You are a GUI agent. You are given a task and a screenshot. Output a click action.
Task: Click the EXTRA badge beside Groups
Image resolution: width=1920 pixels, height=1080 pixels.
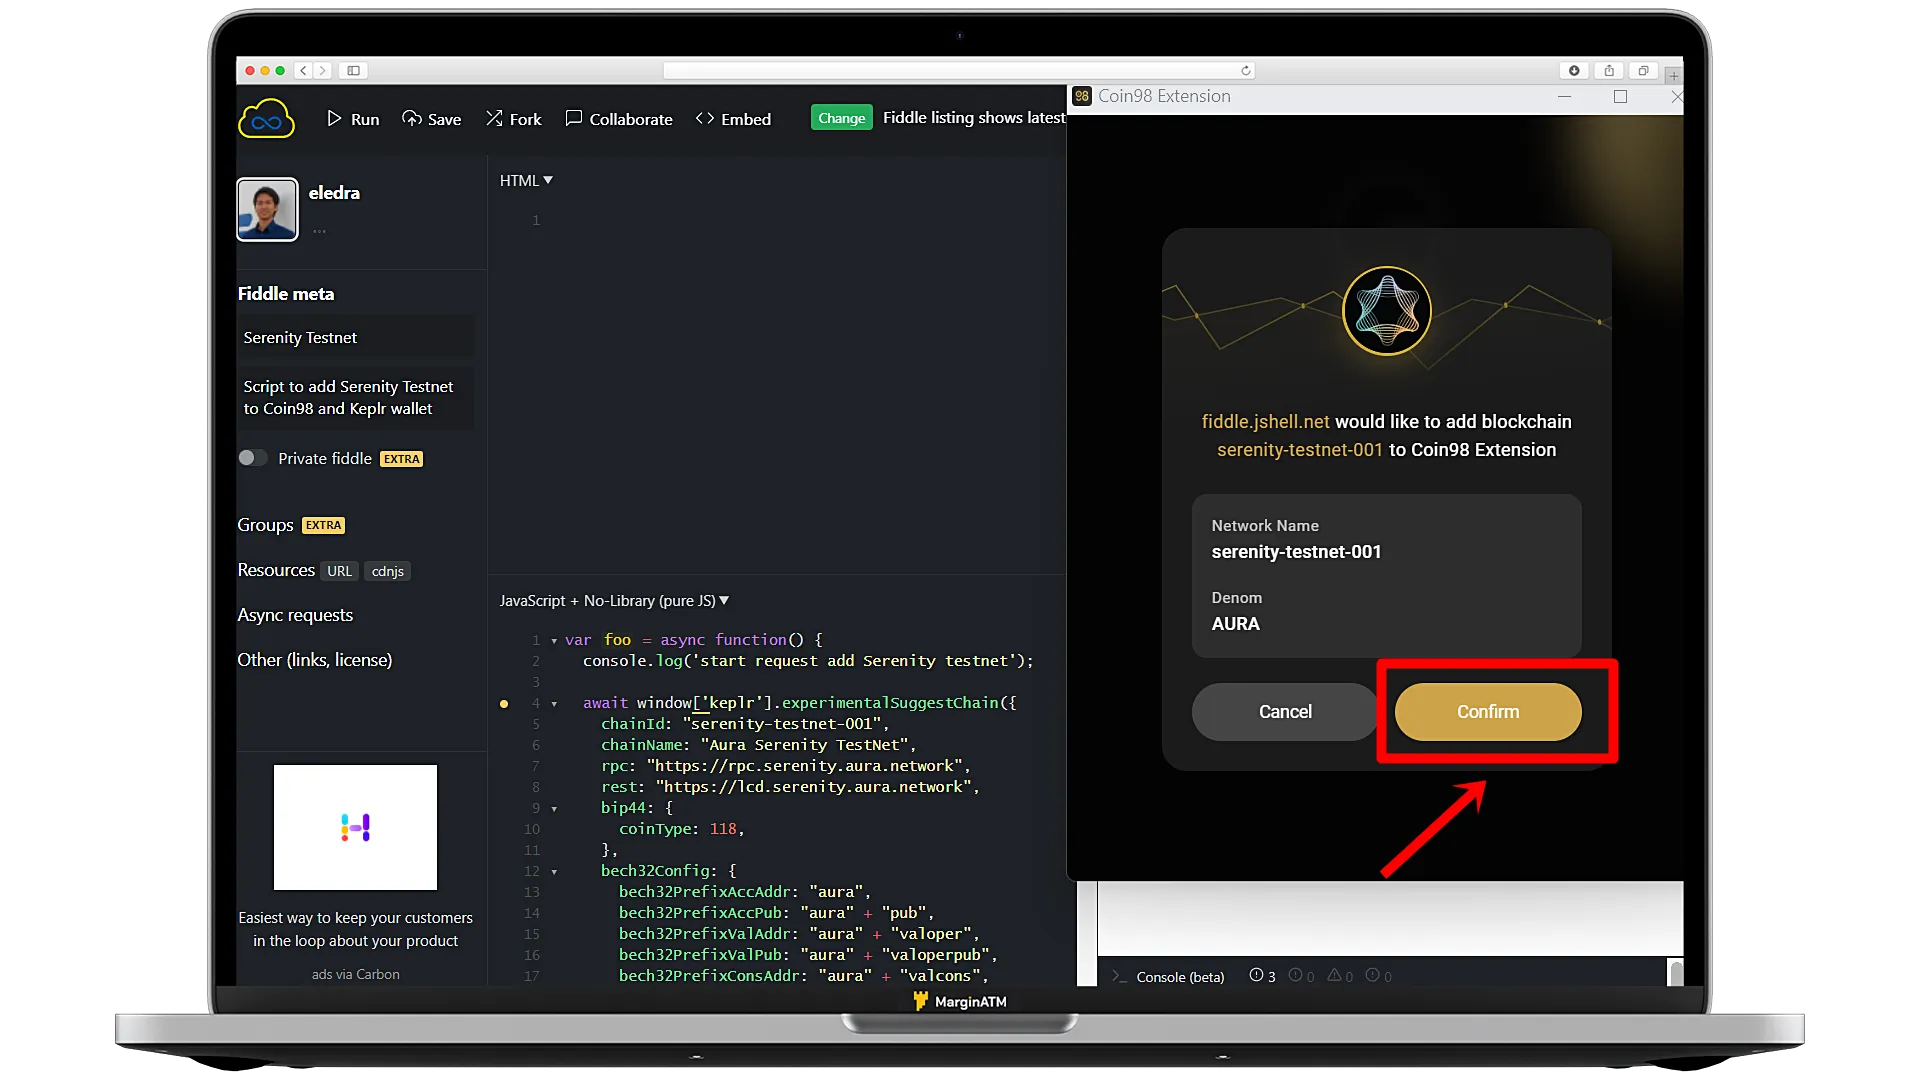pos(324,525)
